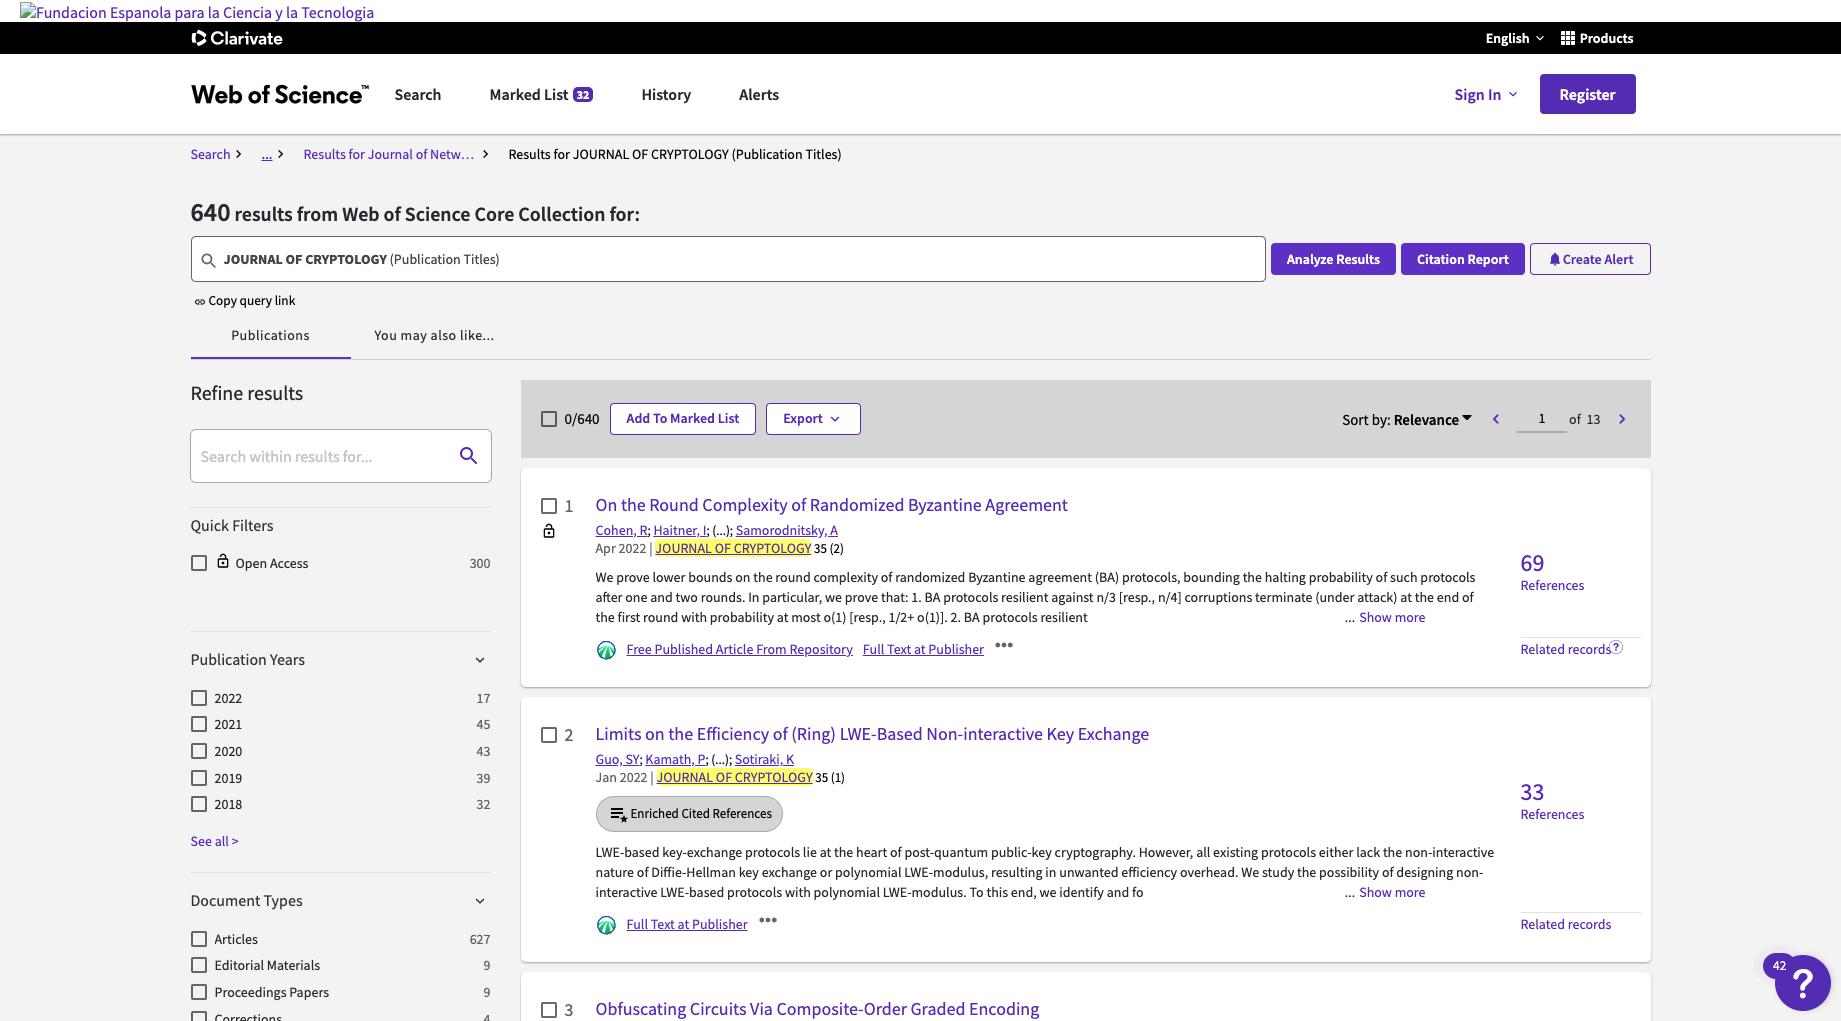Select result 3 checkbox
The image size is (1841, 1021).
pyautogui.click(x=549, y=1010)
